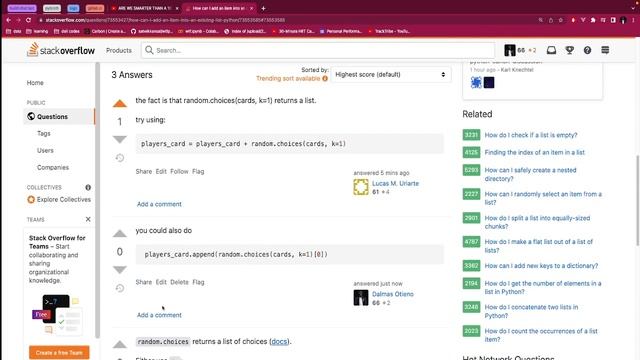Open 'How can I randomly select an item' link
The width and height of the screenshot is (640, 360).
tap(543, 198)
